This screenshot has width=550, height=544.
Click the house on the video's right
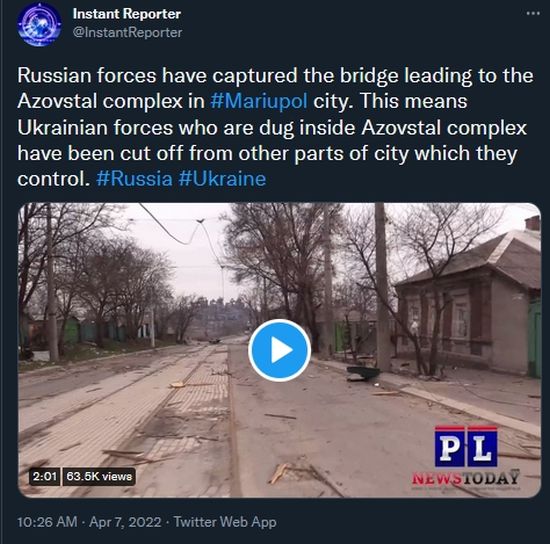tap(468, 302)
